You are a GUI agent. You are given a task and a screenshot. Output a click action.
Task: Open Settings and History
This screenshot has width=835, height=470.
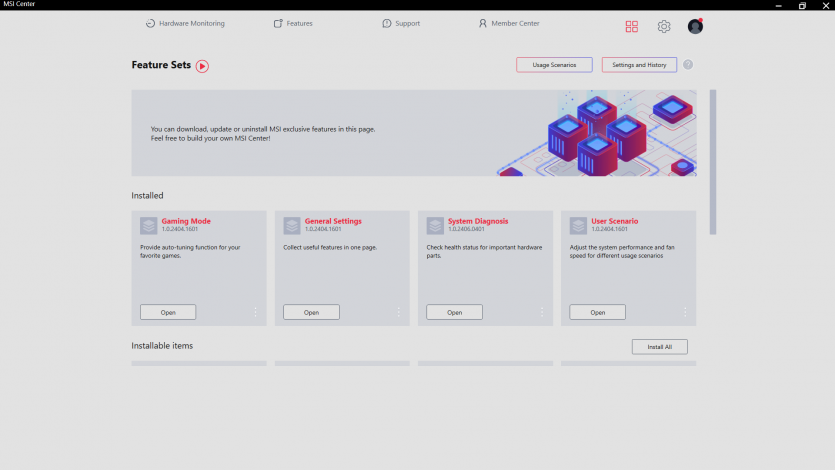tap(639, 65)
